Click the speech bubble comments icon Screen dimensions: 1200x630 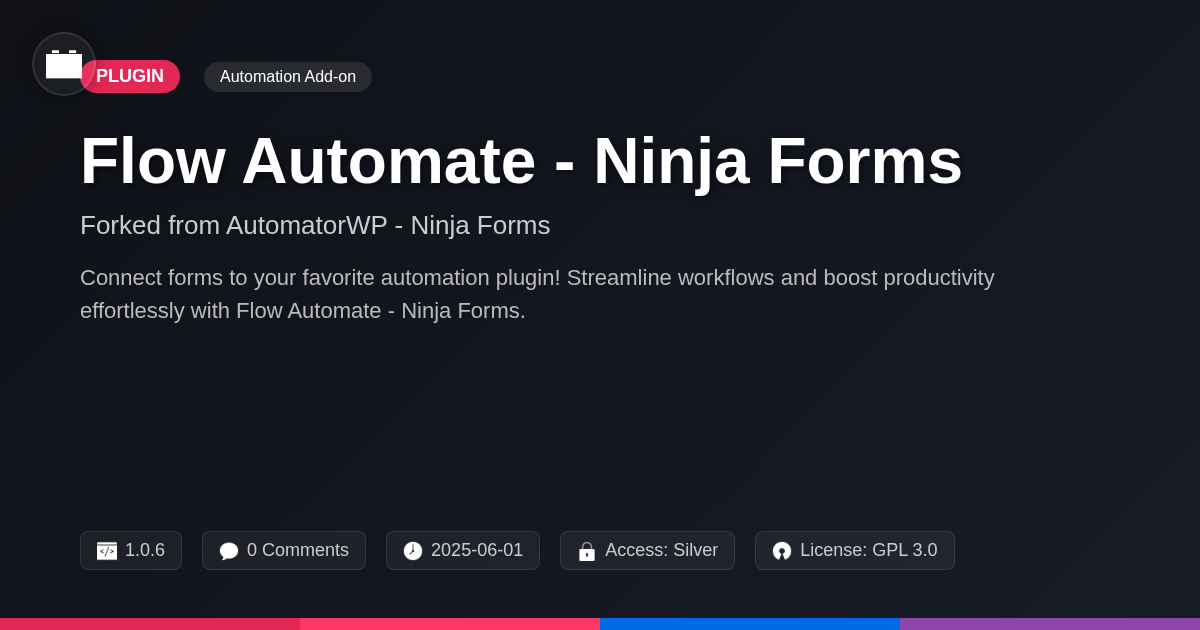coord(229,551)
